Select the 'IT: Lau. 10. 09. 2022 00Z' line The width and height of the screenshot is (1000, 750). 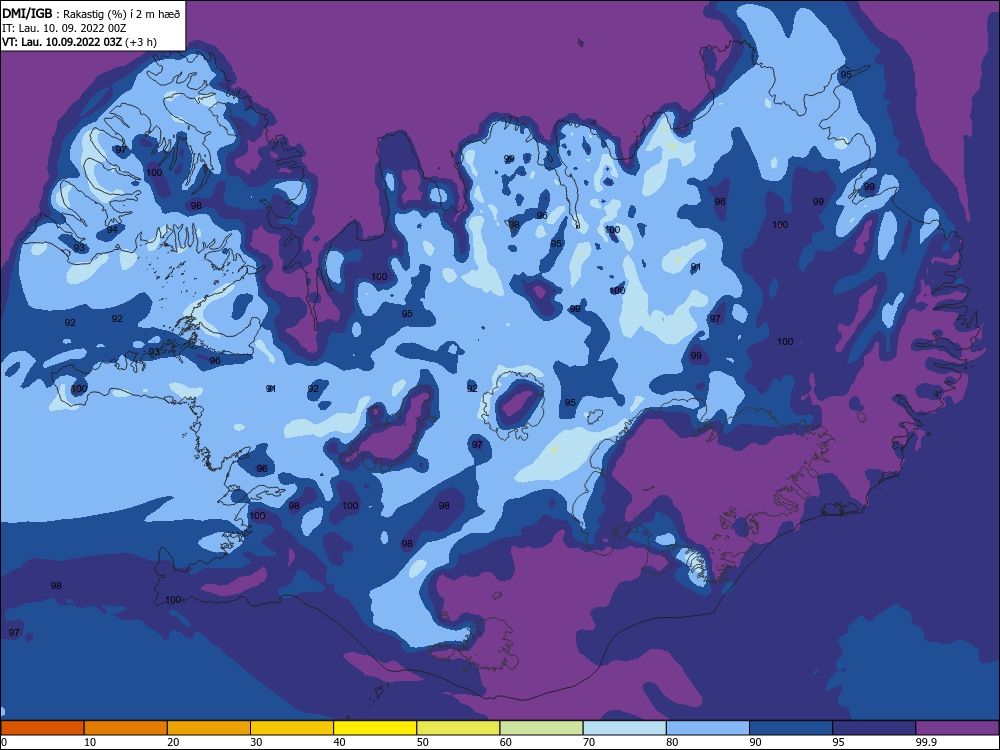click(x=64, y=28)
